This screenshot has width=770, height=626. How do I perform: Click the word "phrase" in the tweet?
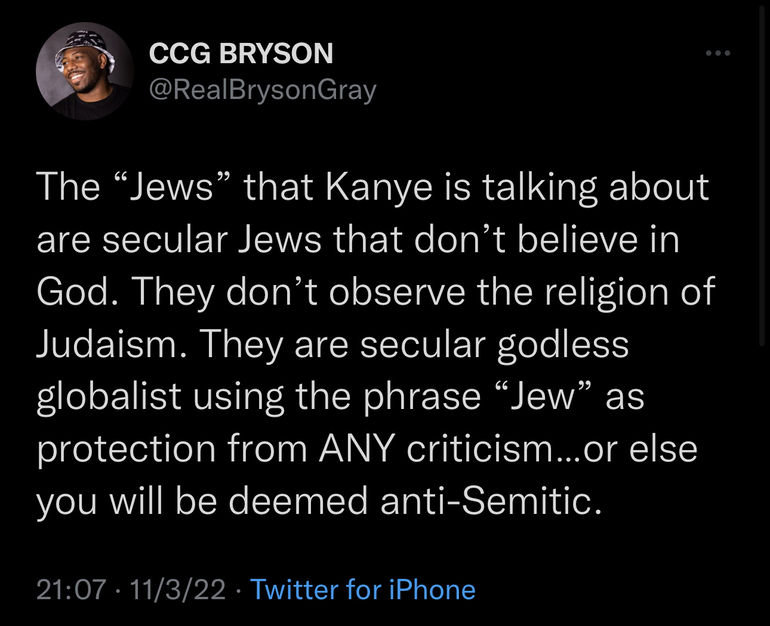pyautogui.click(x=398, y=397)
